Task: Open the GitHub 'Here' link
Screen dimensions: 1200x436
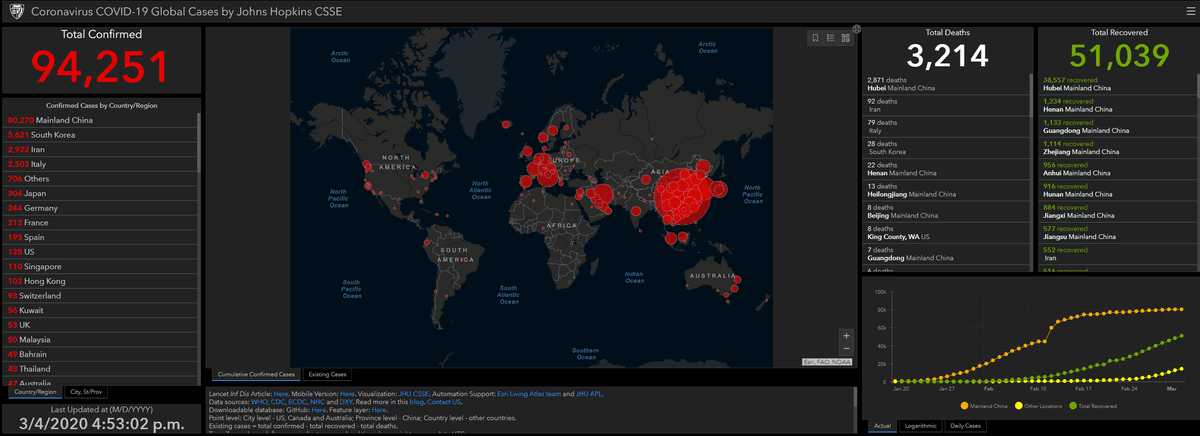Action: (x=319, y=410)
